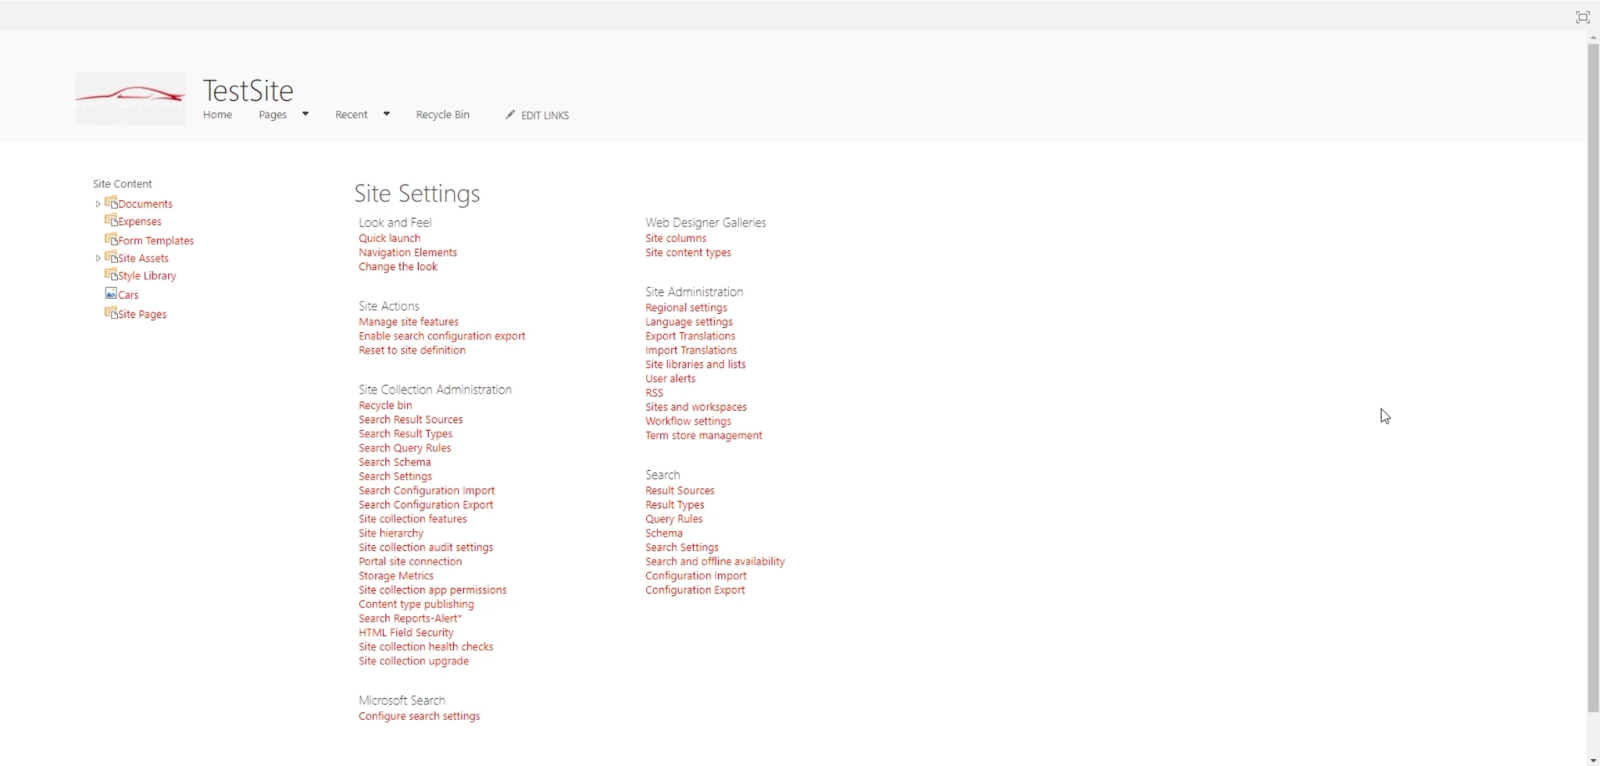Click the pencil icon beside EDIT LINKS
Screen dimensions: 1600x766
(510, 115)
